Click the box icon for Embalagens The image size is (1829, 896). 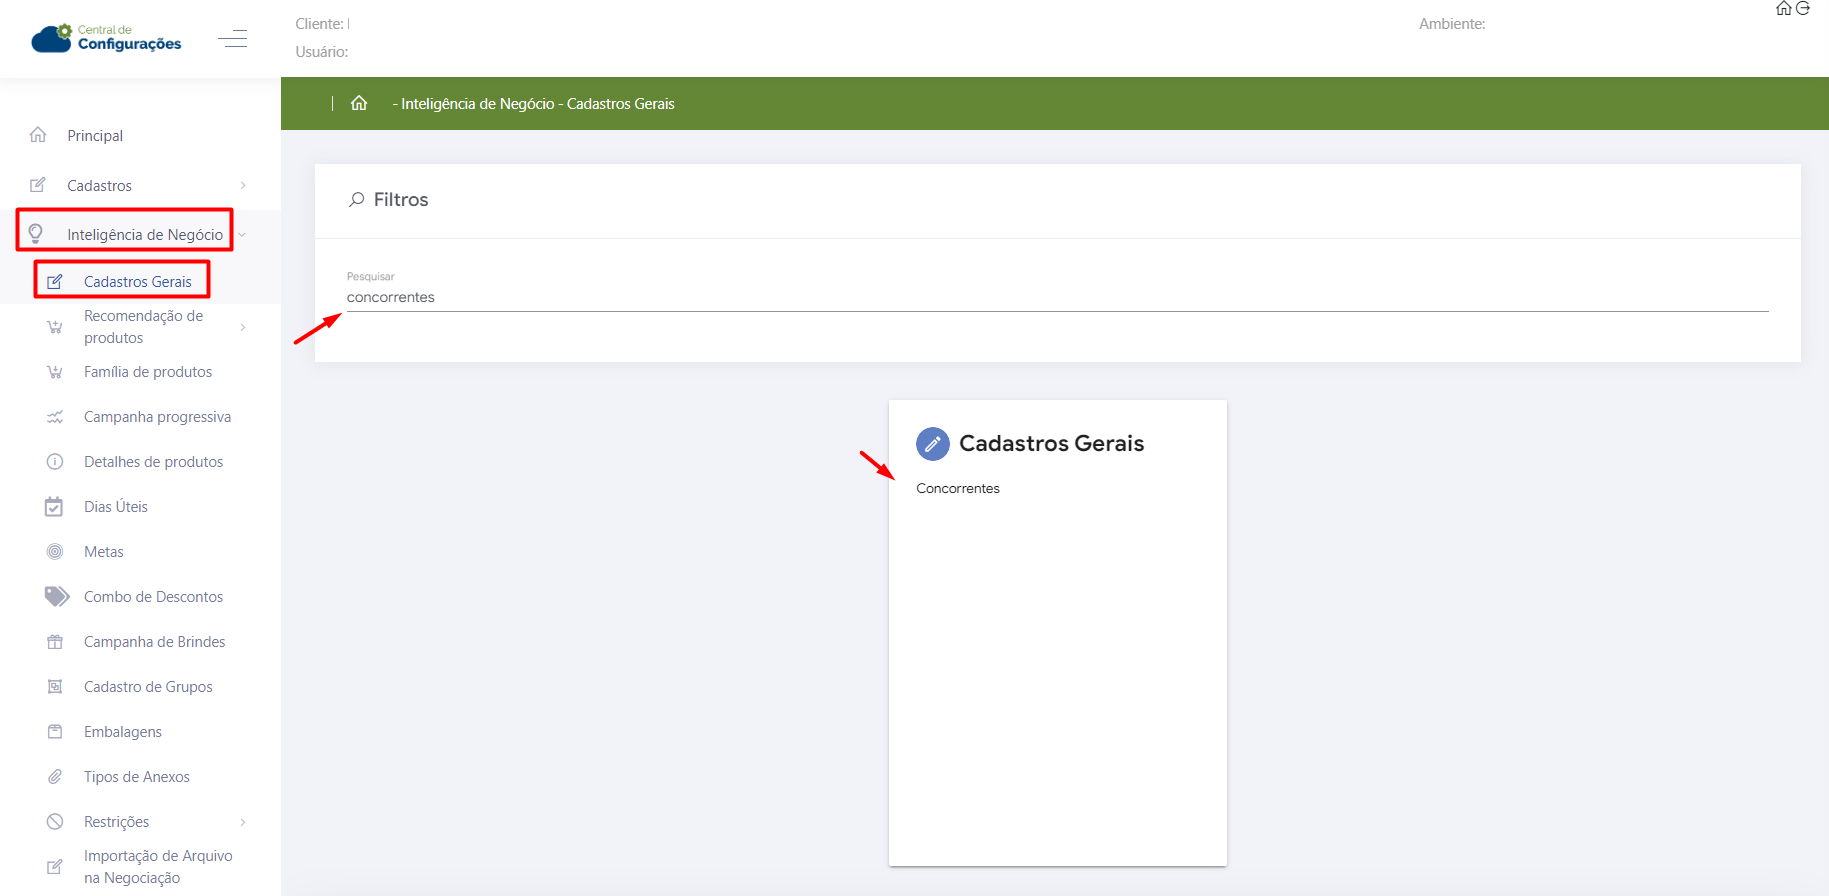55,732
